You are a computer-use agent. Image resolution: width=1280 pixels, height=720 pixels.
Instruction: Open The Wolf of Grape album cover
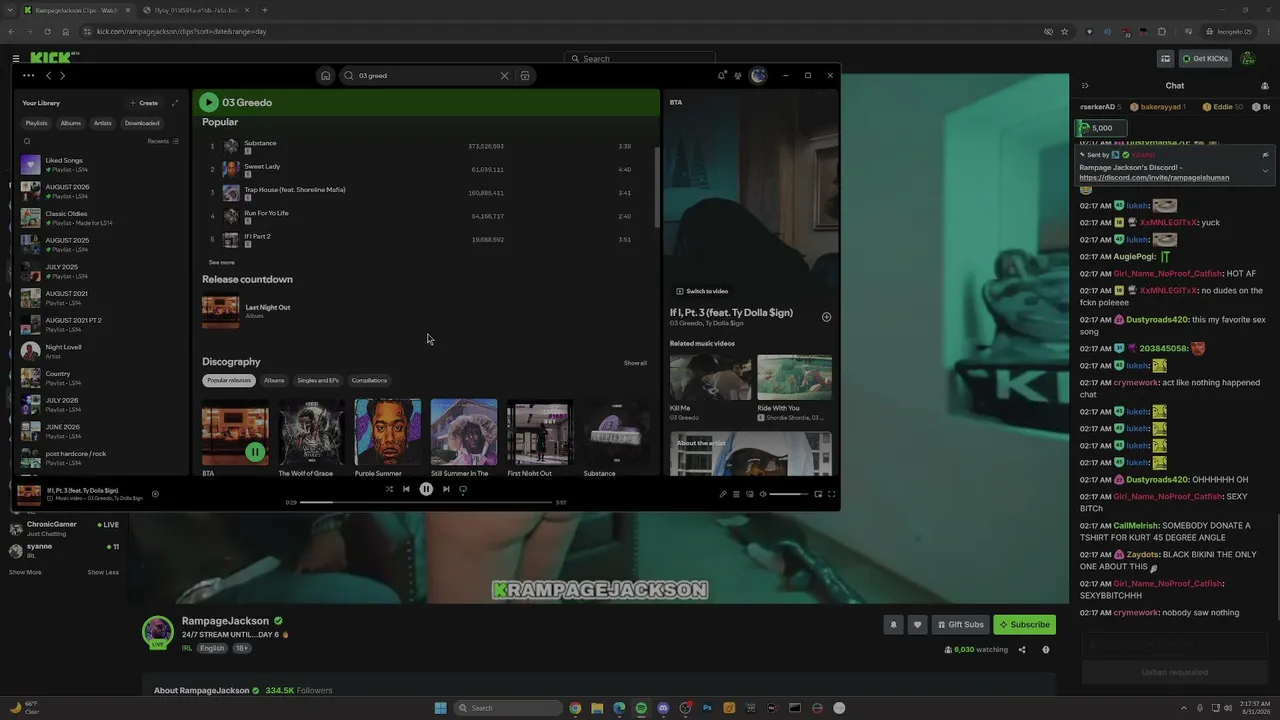coord(311,433)
